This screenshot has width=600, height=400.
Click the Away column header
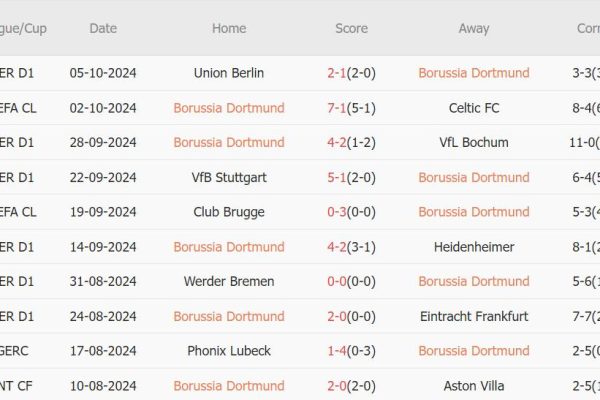474,28
